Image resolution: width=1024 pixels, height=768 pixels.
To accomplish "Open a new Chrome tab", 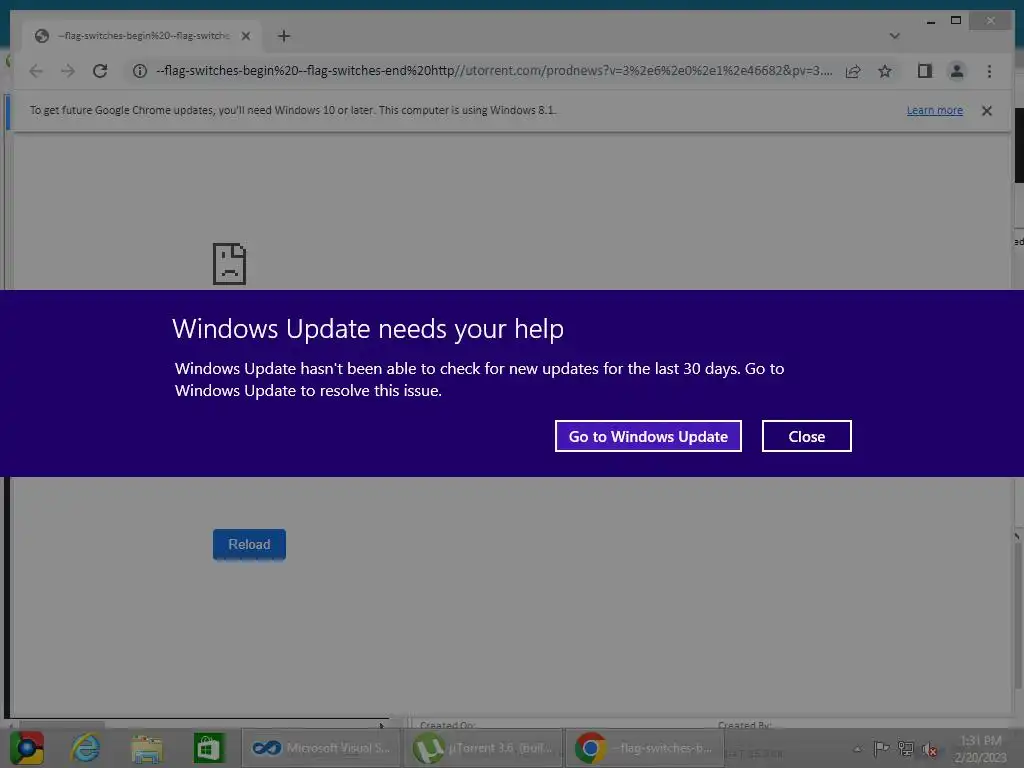I will 283,36.
